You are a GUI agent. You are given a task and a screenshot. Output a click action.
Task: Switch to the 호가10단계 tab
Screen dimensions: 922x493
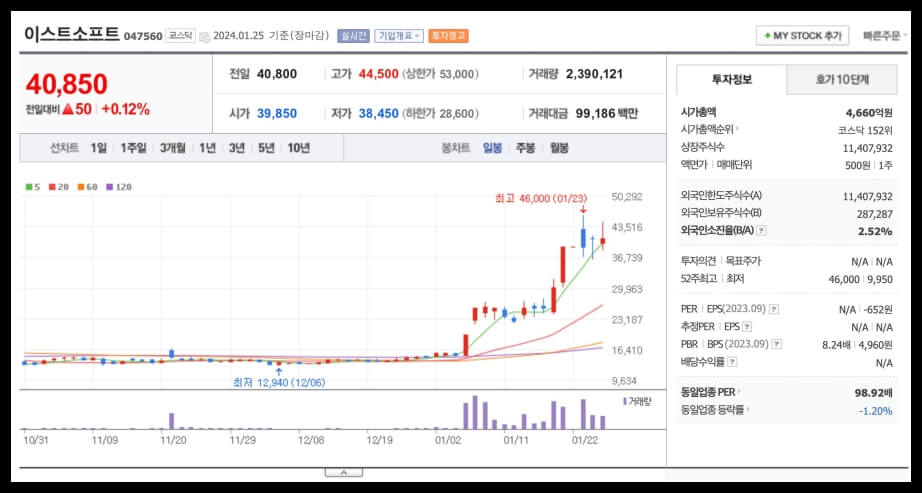click(842, 79)
